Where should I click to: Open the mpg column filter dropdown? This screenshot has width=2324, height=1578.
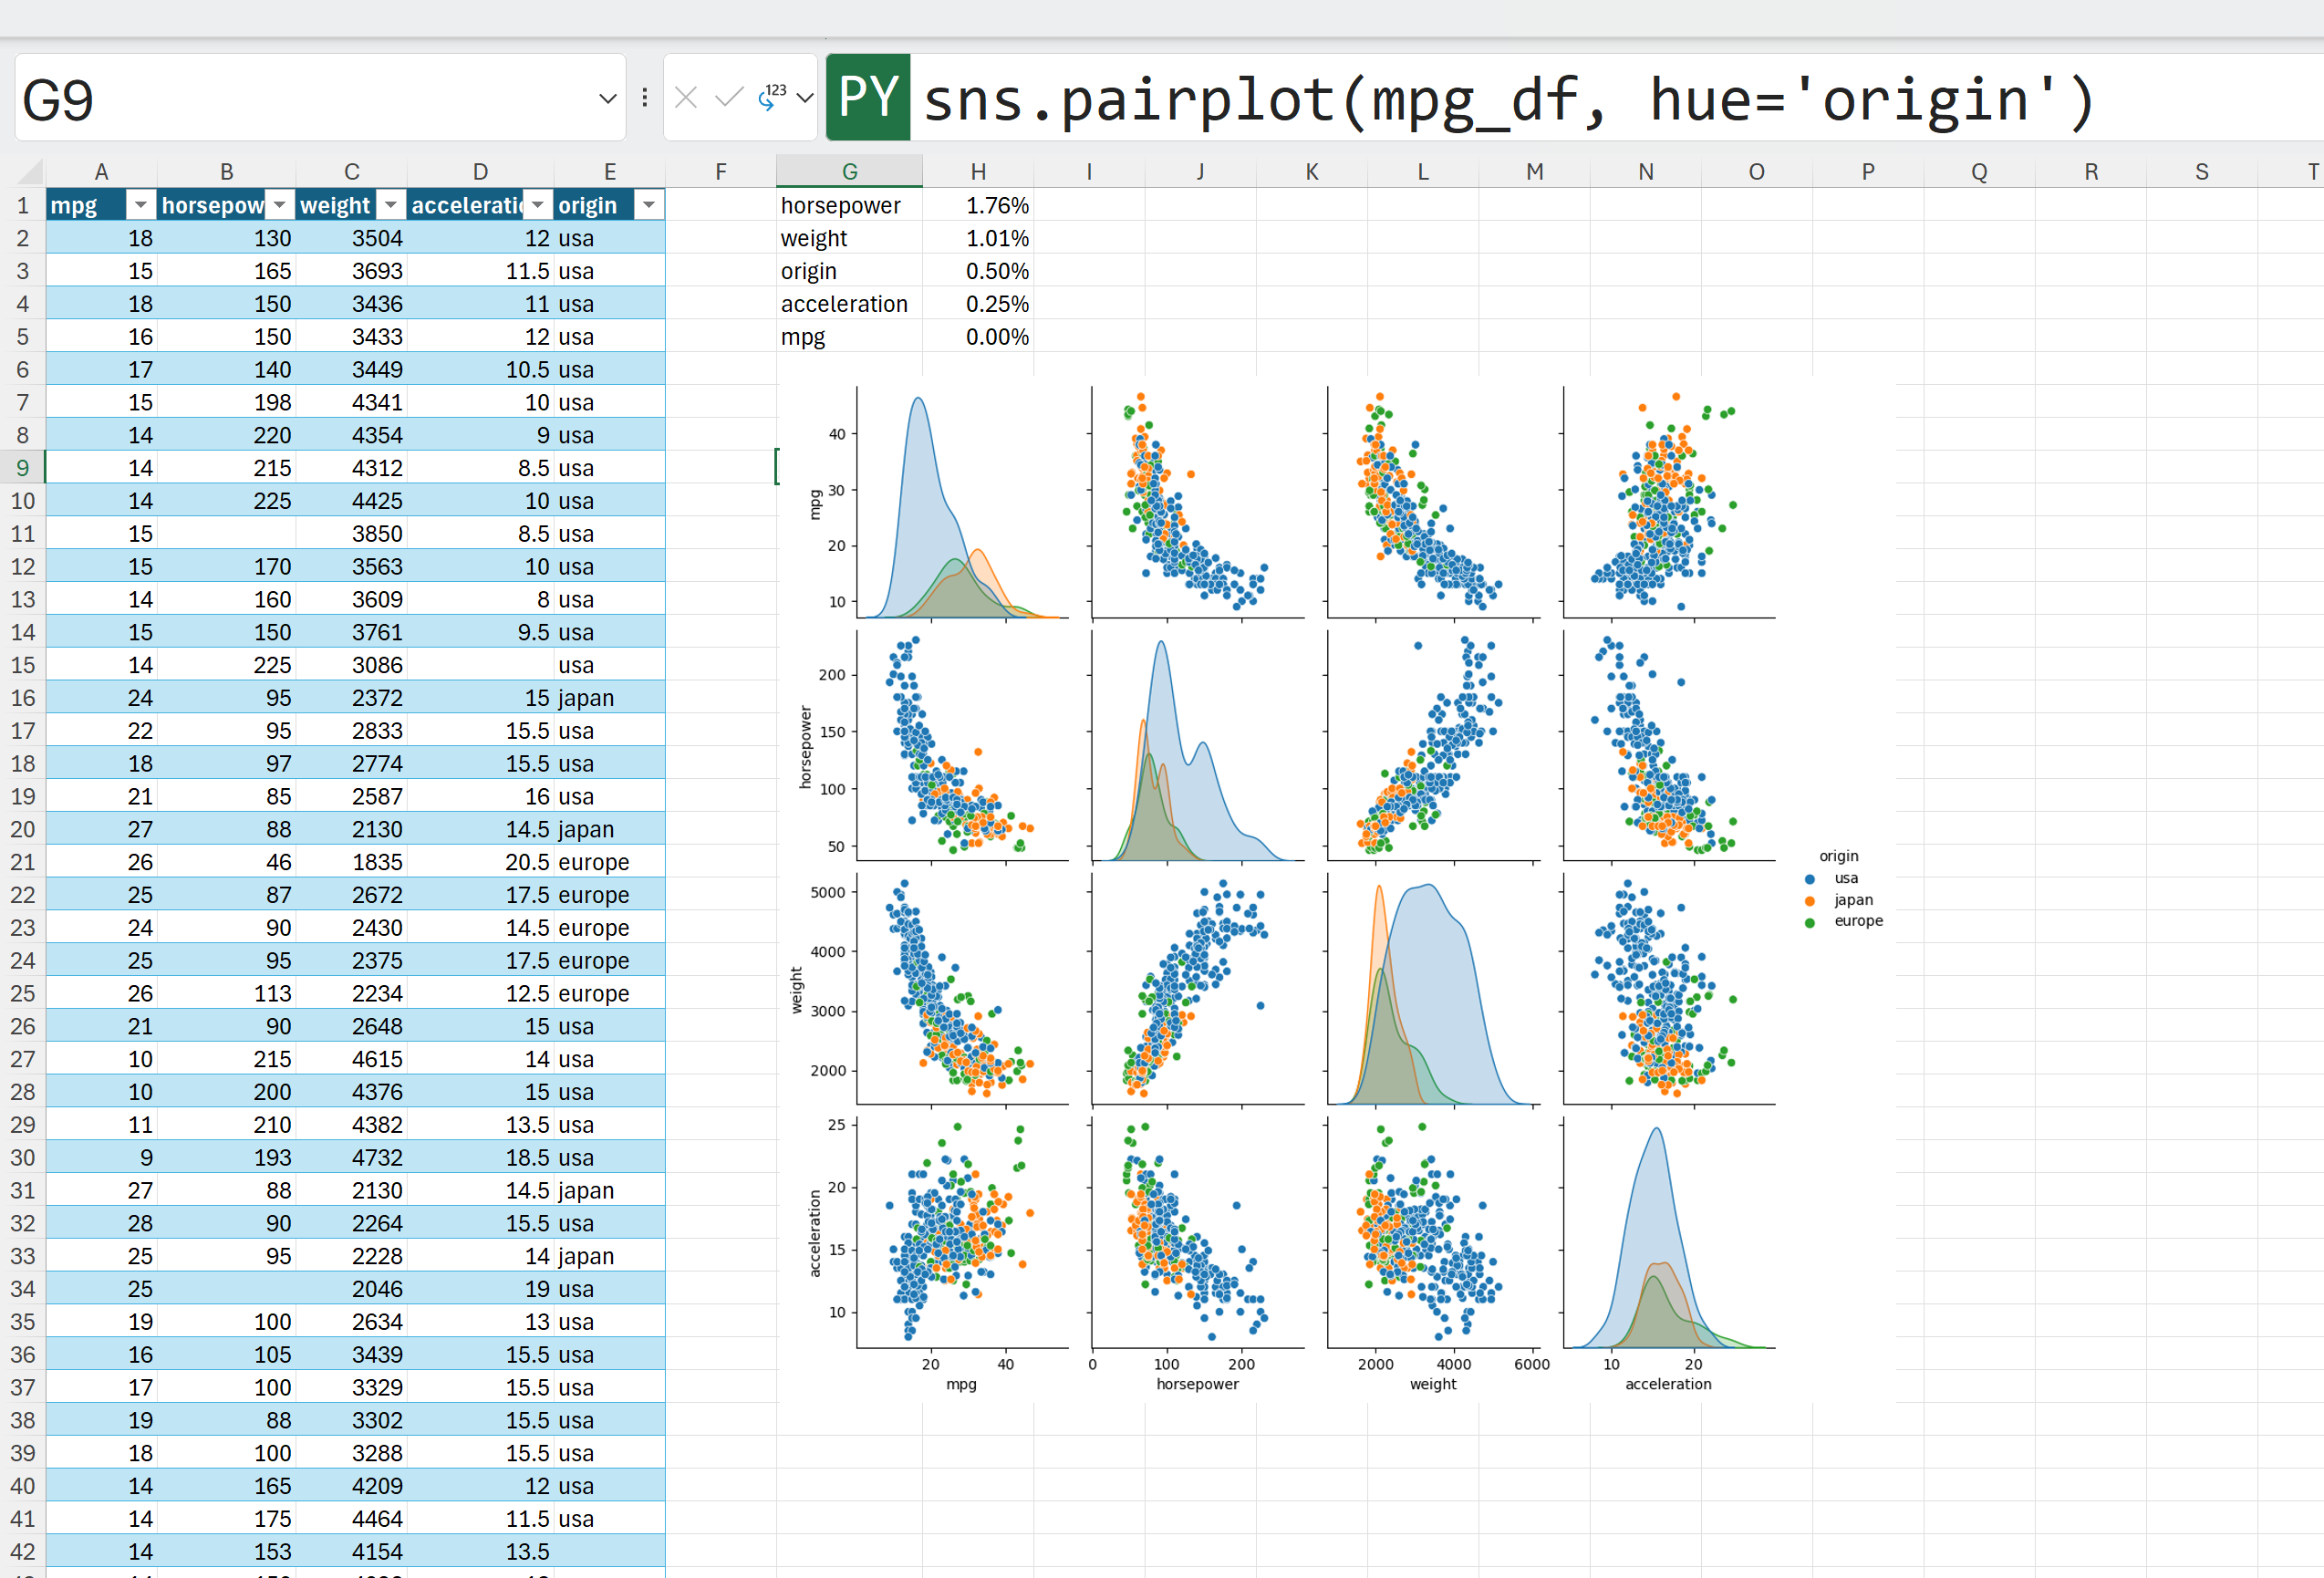coord(140,205)
